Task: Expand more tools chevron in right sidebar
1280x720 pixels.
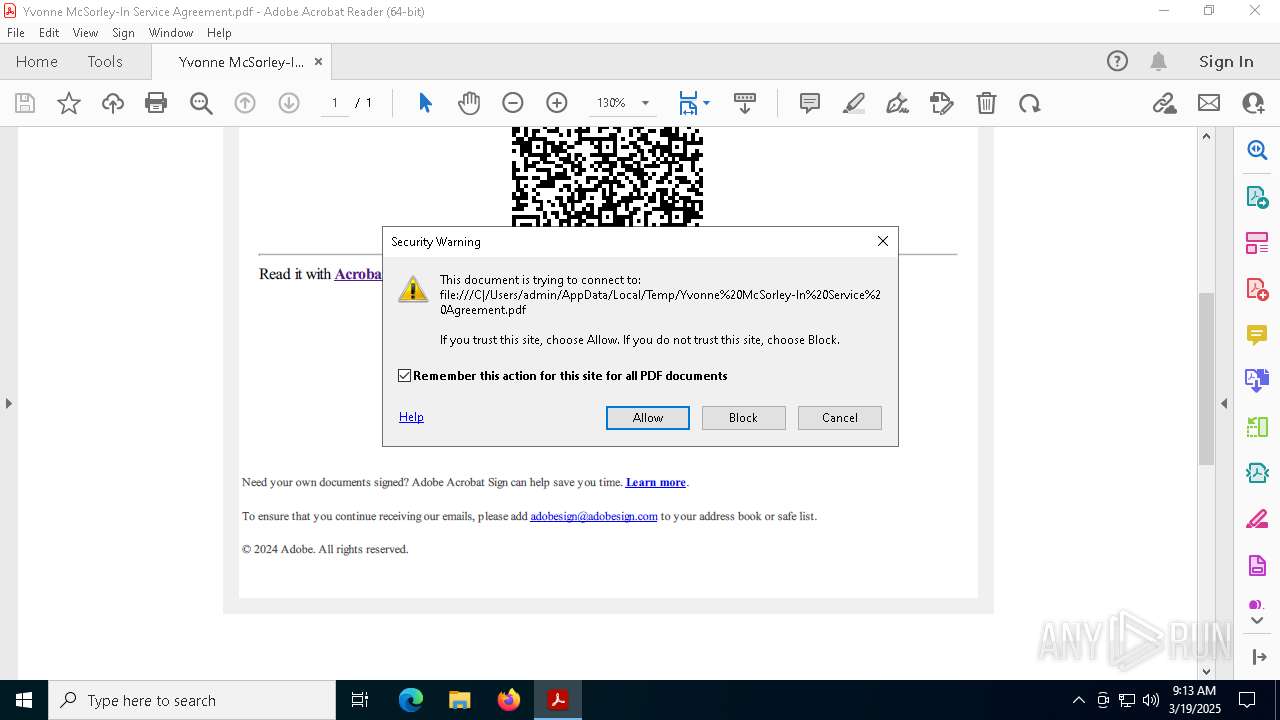Action: (x=1257, y=621)
